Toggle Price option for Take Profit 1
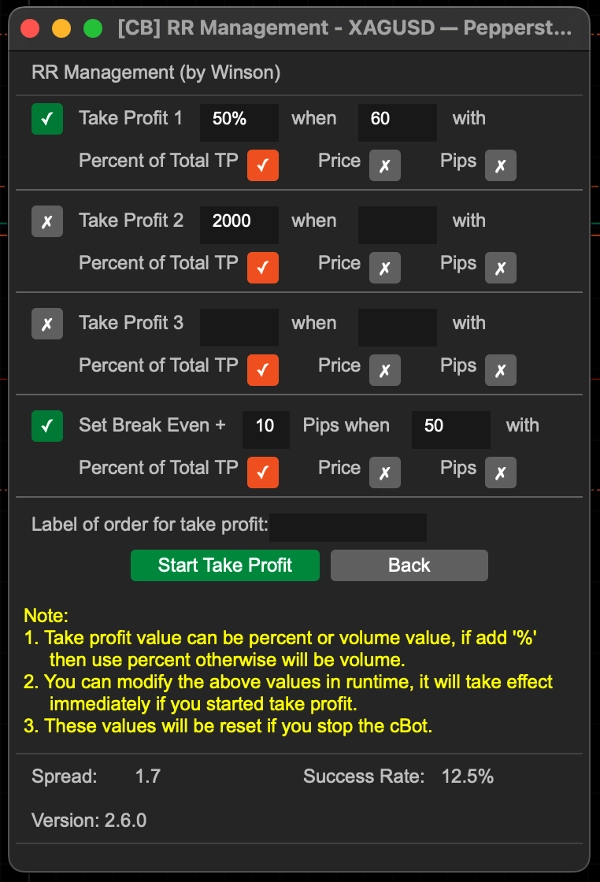 (385, 164)
